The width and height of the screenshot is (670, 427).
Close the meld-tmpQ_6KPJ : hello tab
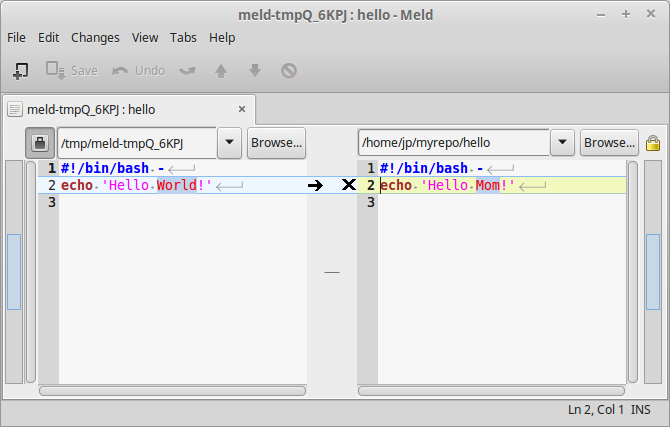[242, 109]
